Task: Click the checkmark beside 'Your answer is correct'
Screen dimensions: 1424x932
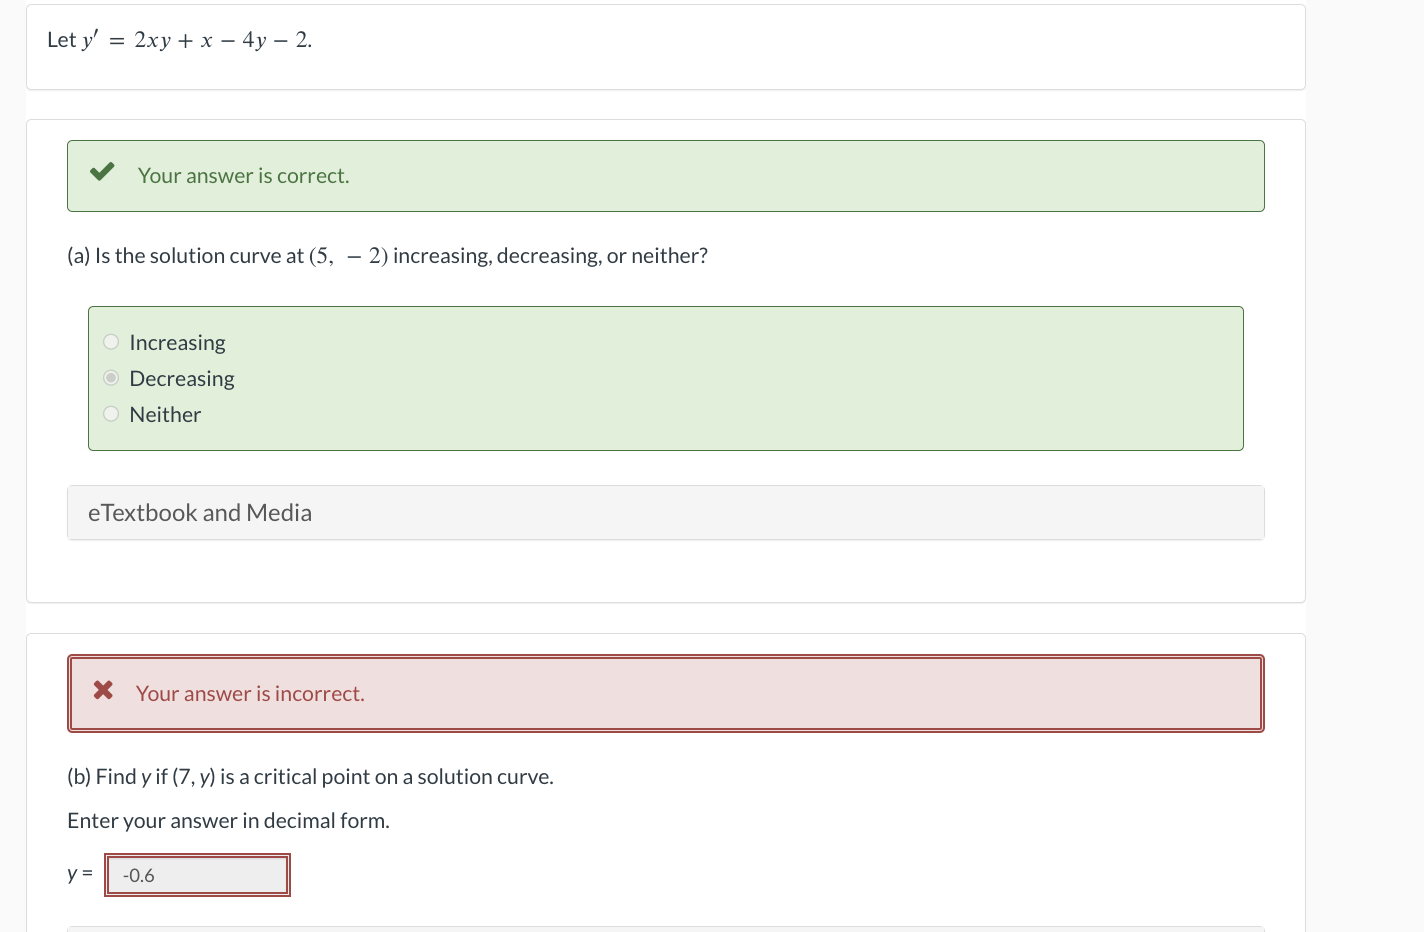Action: [x=101, y=172]
